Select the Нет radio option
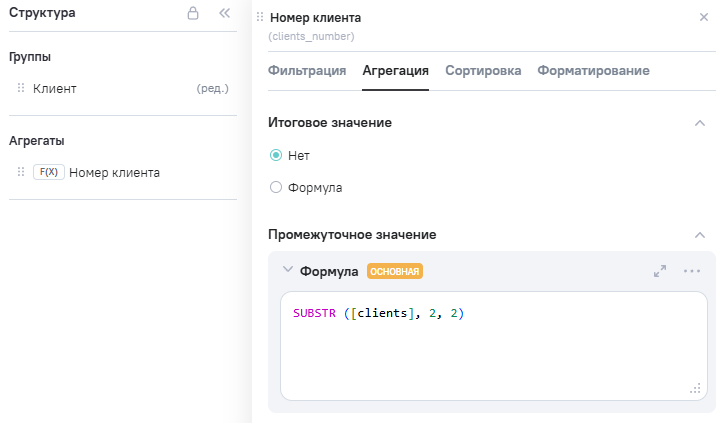Image resolution: width=727 pixels, height=423 pixels. point(276,155)
